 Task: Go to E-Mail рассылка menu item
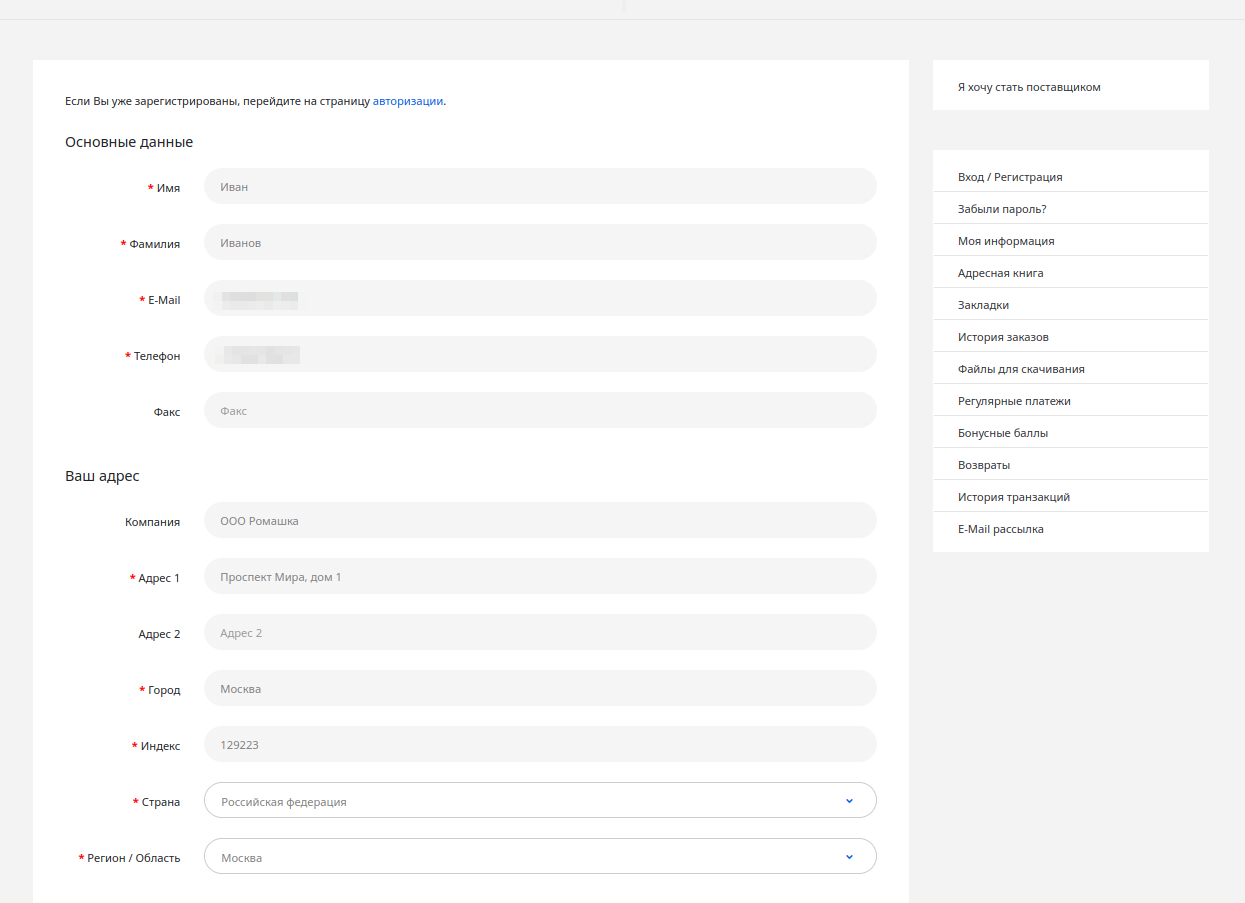1000,529
